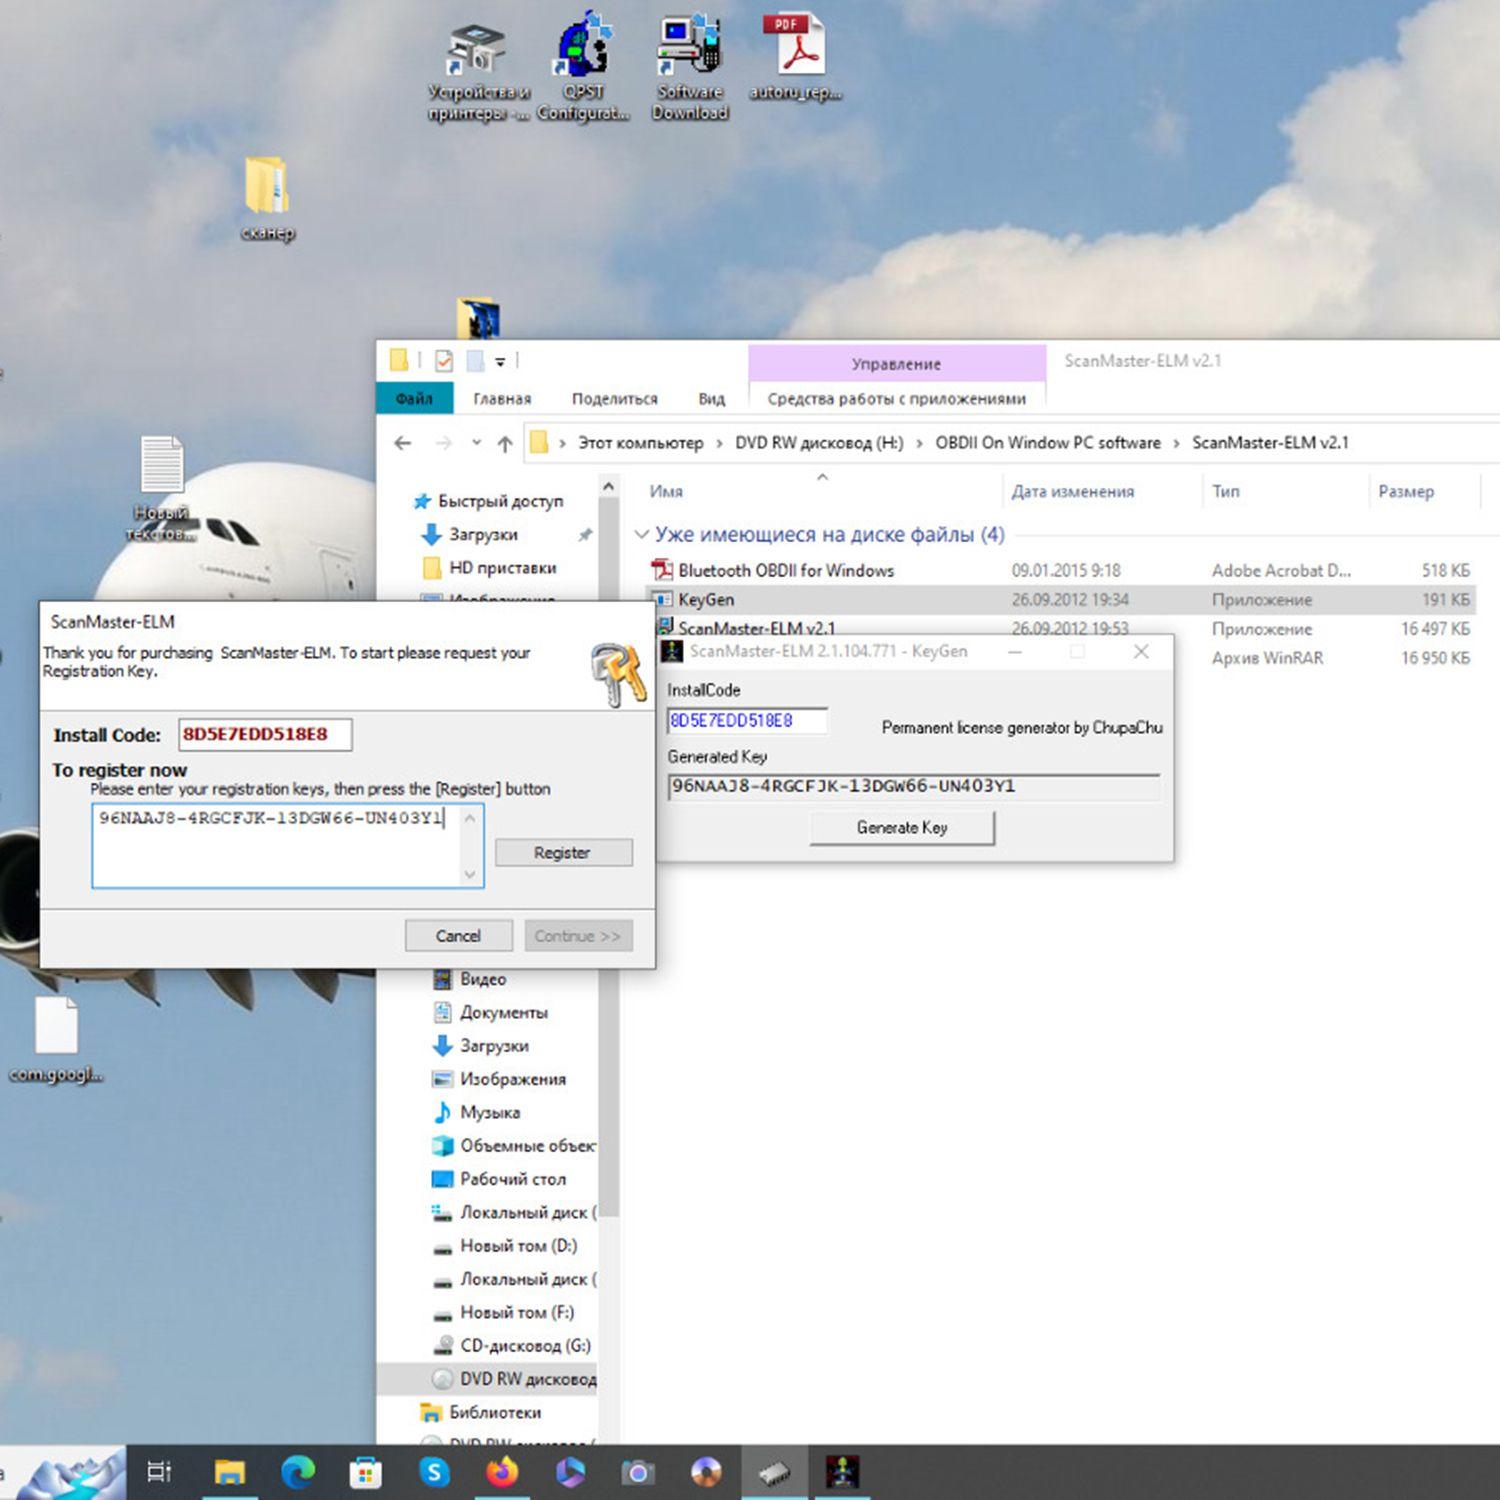Open Видео in navigation pane

[x=470, y=979]
